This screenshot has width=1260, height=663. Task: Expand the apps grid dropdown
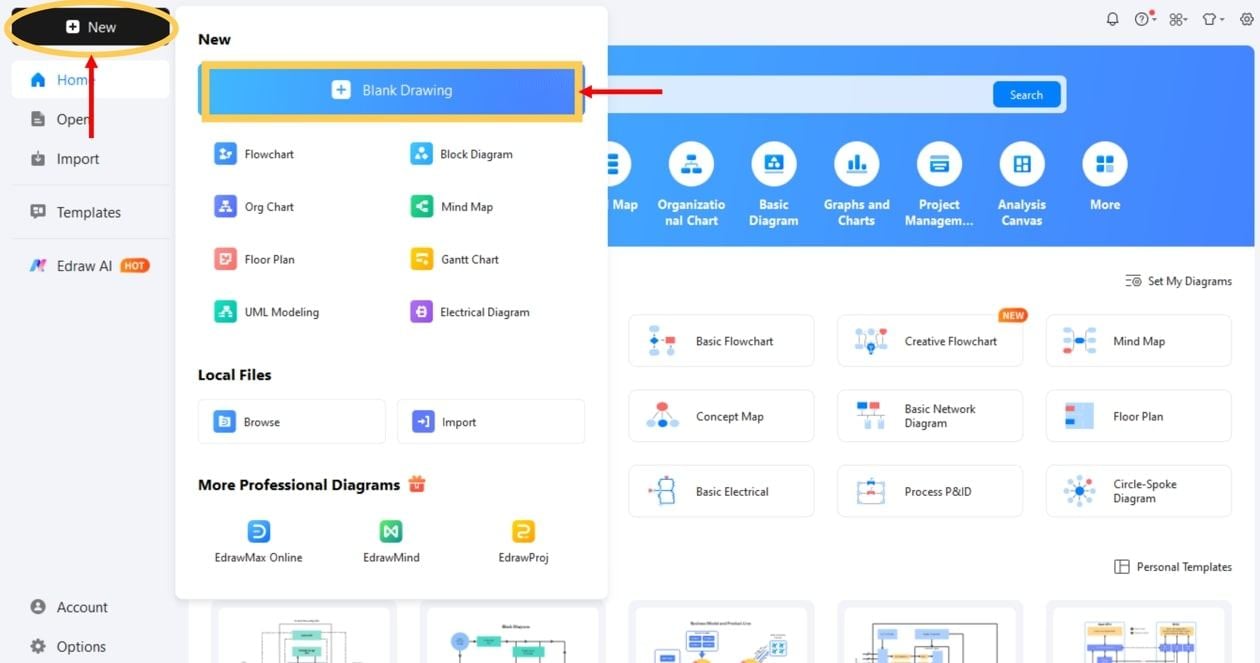pos(1178,18)
